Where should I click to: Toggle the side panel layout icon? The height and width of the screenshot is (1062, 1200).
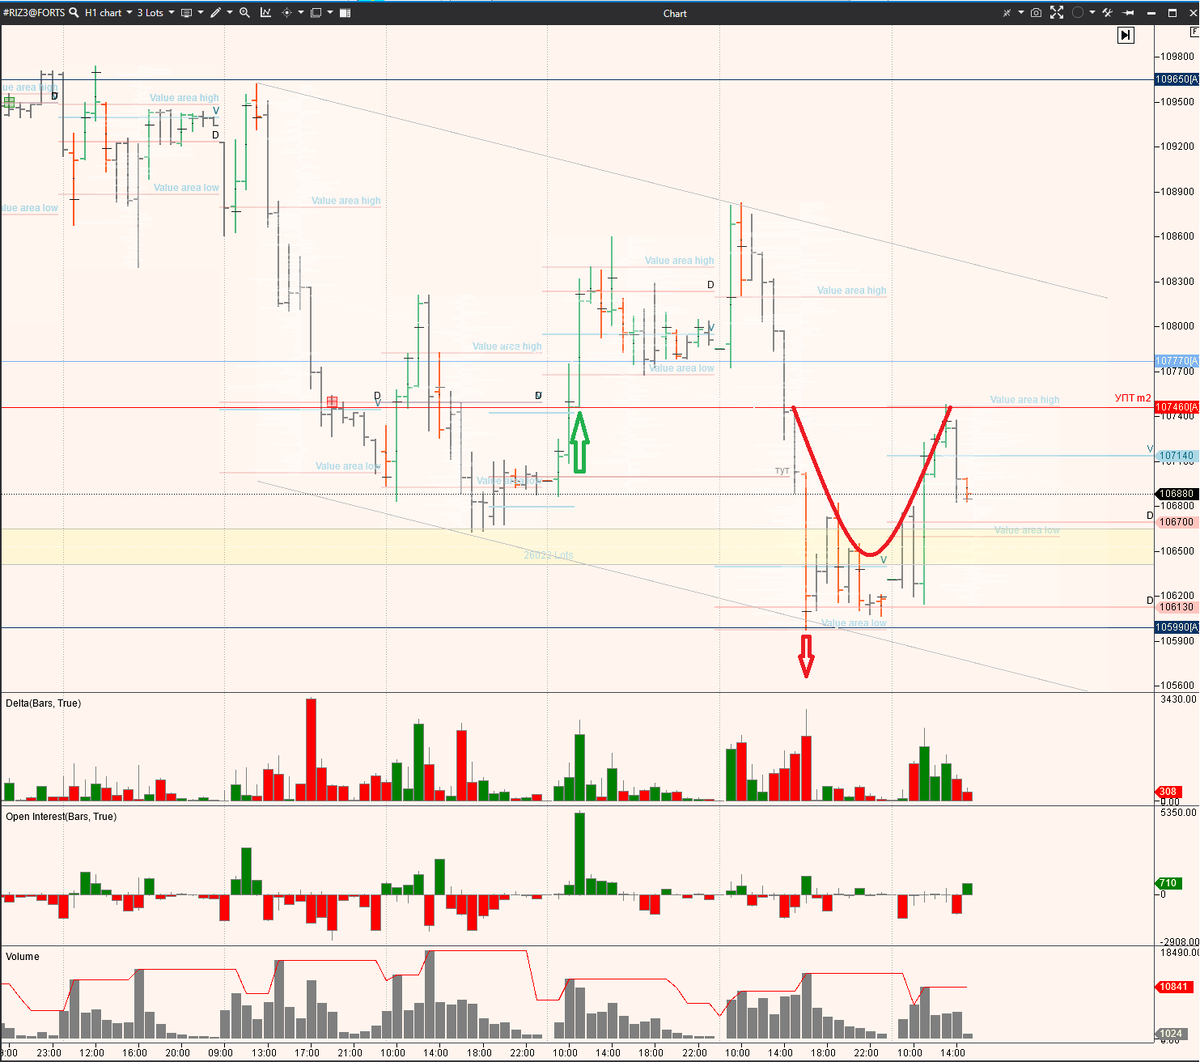pos(345,13)
